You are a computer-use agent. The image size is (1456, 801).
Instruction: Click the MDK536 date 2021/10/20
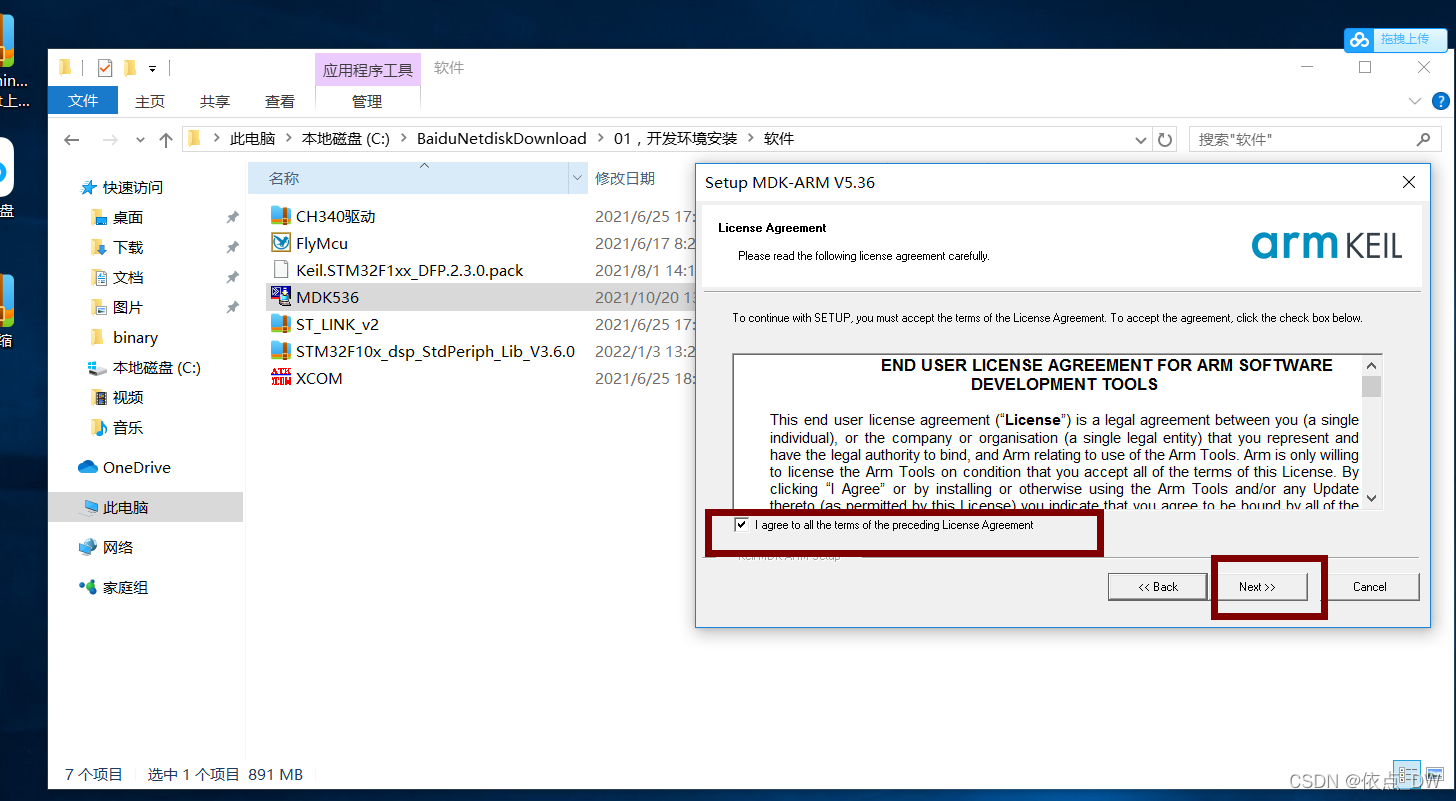point(645,297)
